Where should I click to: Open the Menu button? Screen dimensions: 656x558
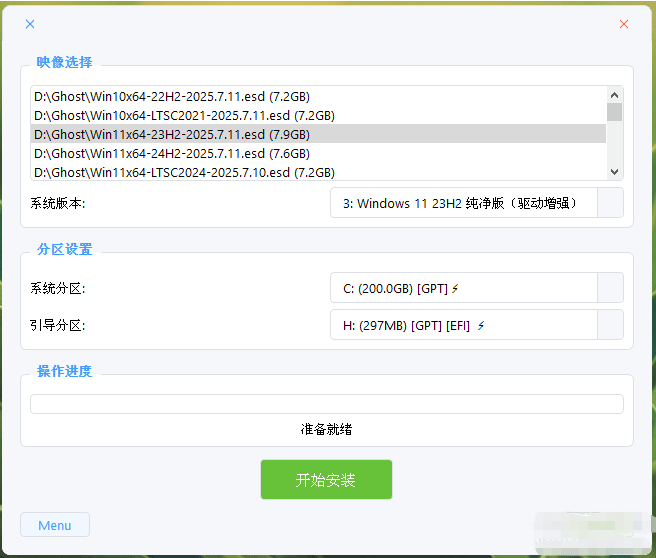pos(55,525)
